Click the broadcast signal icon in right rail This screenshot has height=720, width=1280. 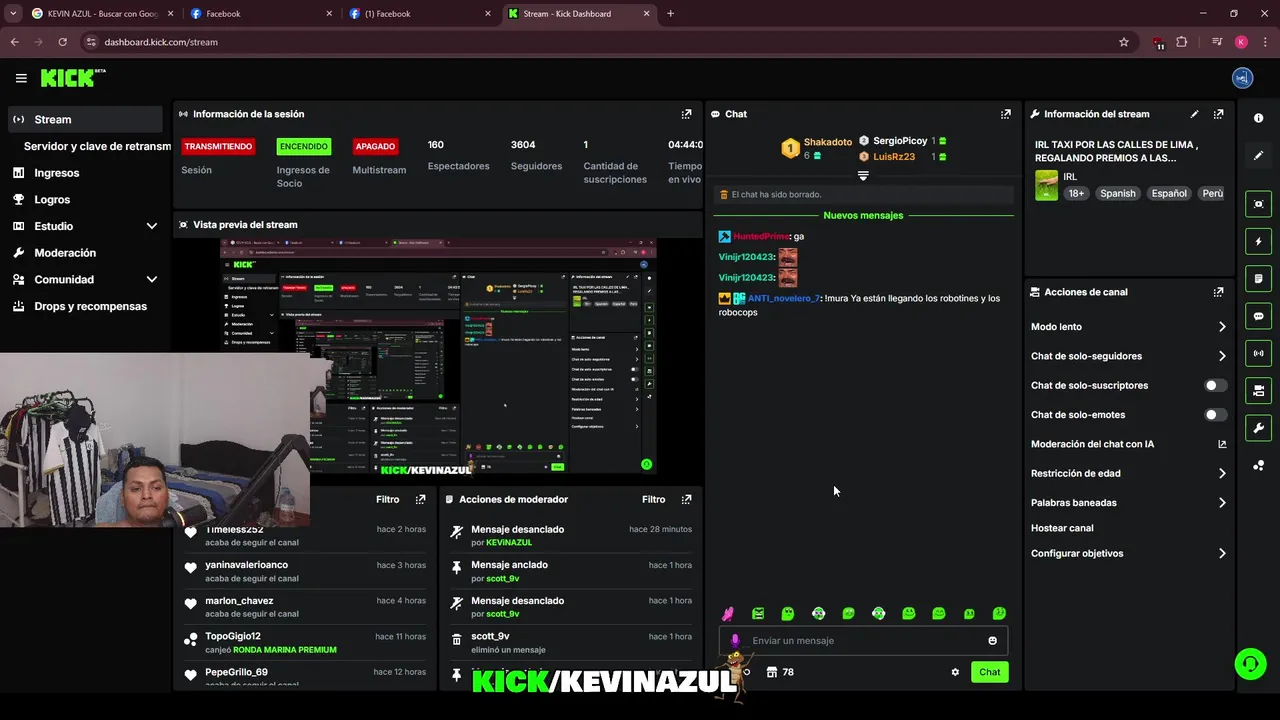[x=1258, y=353]
